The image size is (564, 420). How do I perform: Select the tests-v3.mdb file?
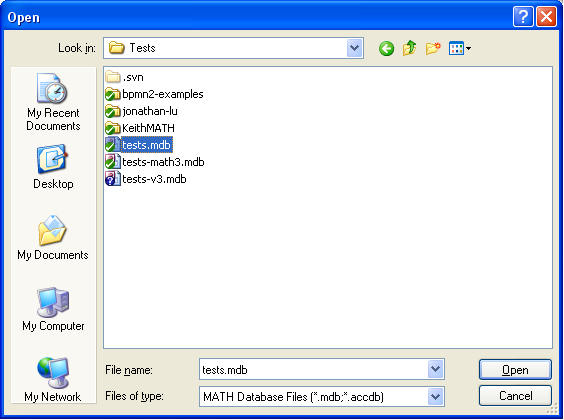[x=146, y=179]
